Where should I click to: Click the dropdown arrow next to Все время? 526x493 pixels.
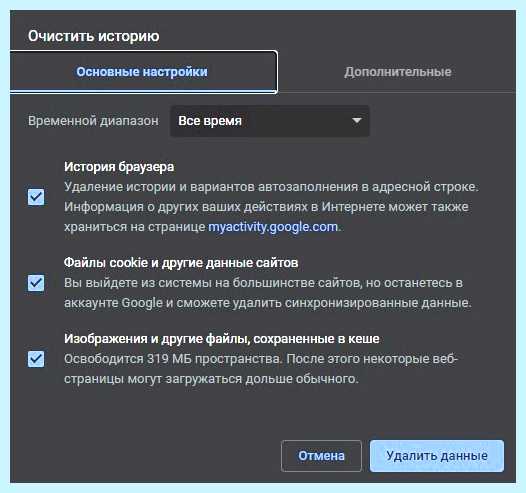point(357,120)
